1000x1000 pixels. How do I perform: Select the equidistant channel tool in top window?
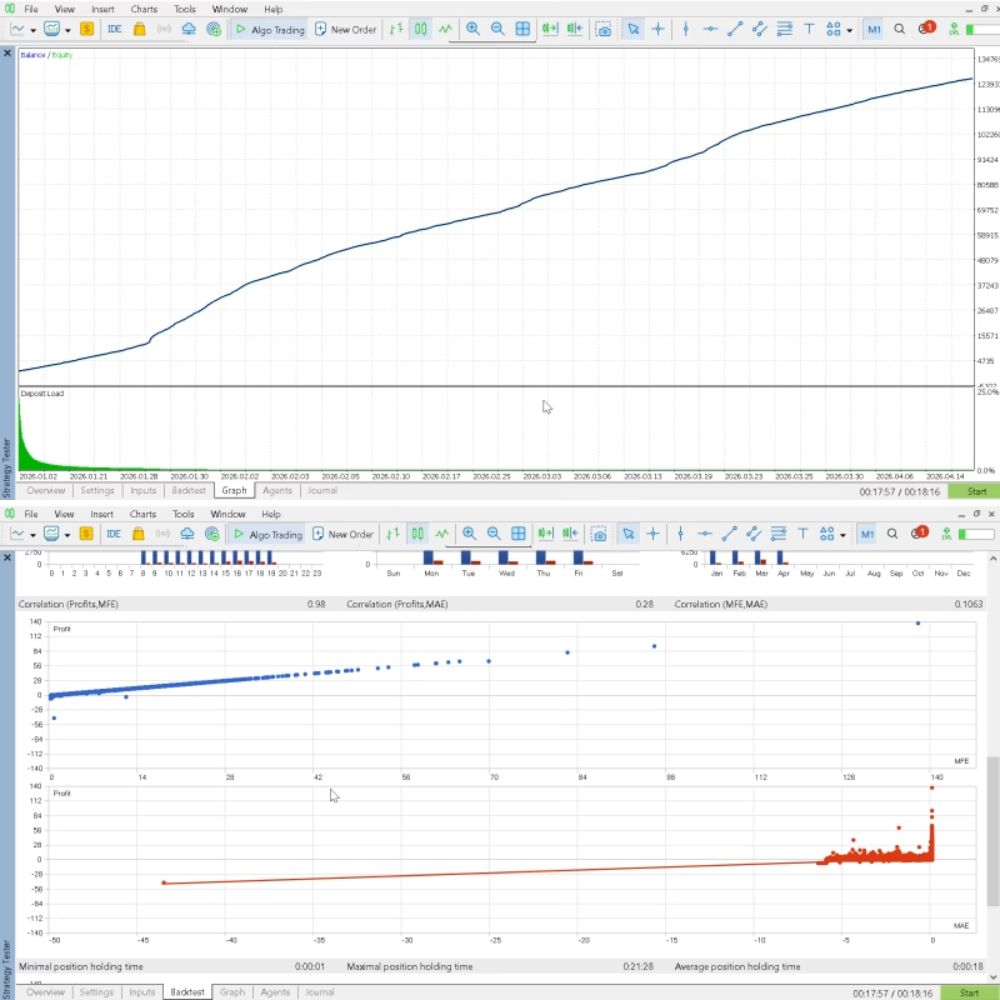(760, 29)
